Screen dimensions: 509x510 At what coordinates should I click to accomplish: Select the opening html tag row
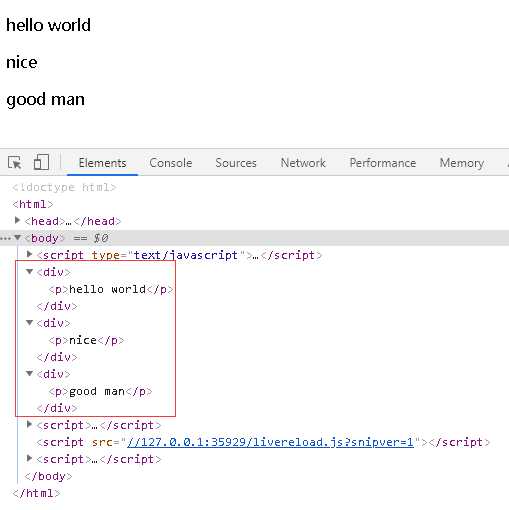pyautogui.click(x=33, y=204)
